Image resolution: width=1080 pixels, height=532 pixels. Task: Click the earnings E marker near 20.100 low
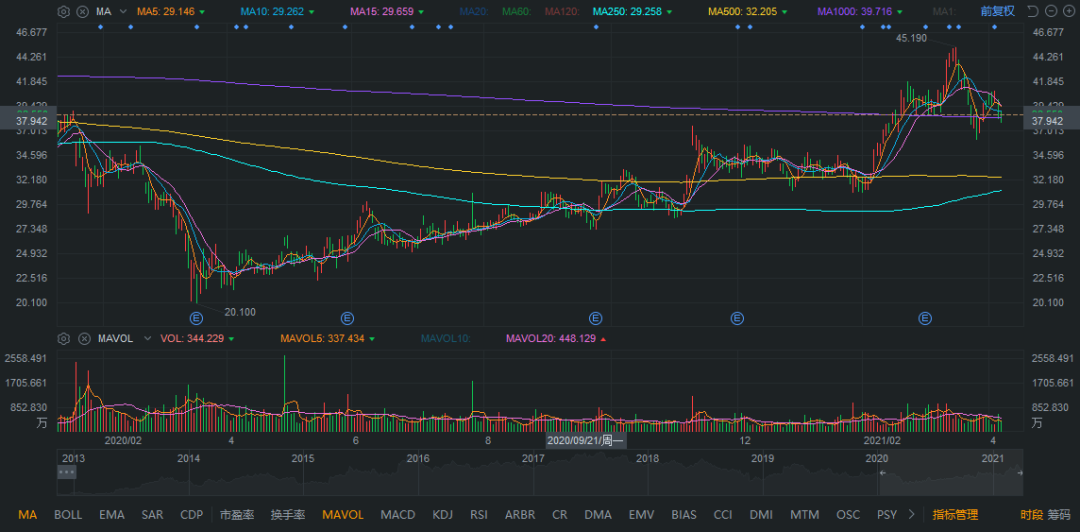(x=196, y=318)
